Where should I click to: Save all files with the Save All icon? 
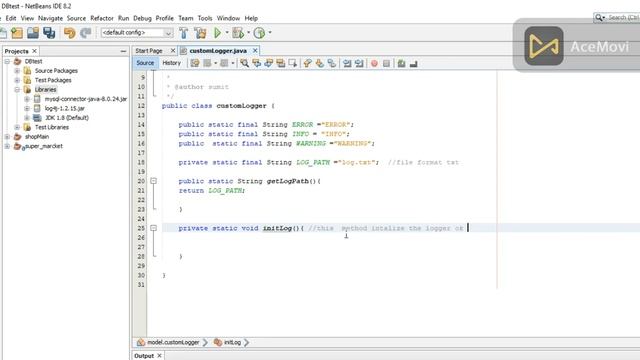pos(49,33)
